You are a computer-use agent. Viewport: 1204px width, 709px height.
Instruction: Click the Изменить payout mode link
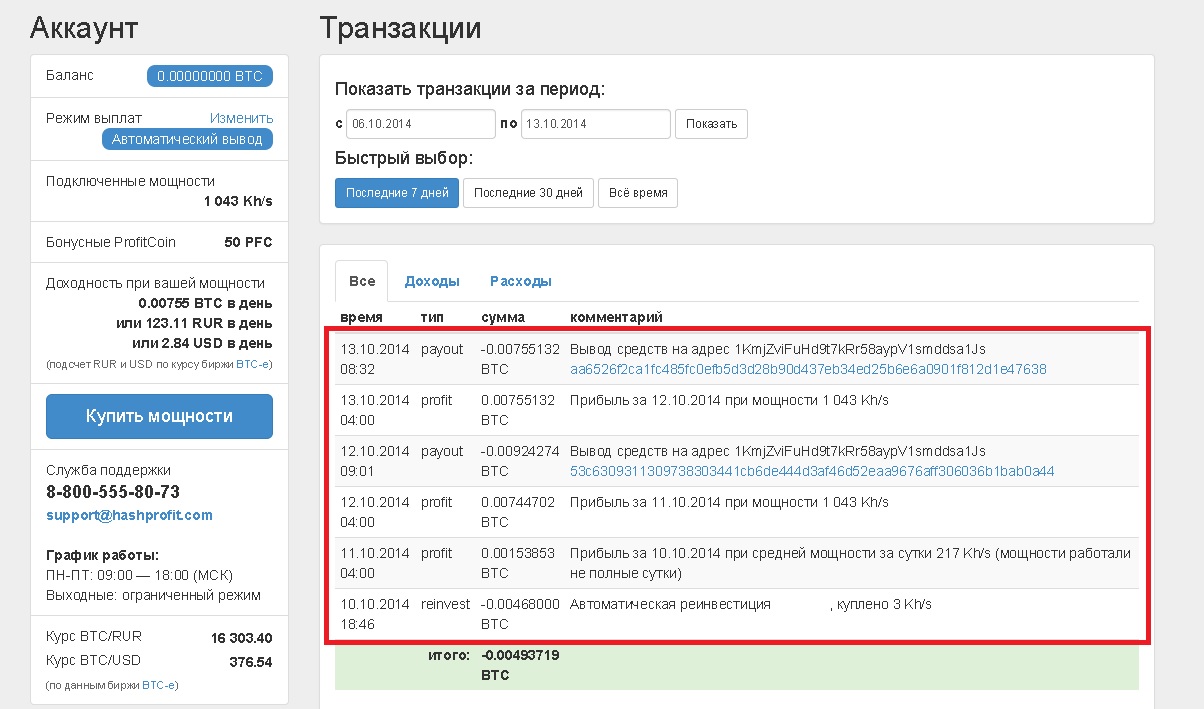pyautogui.click(x=241, y=118)
